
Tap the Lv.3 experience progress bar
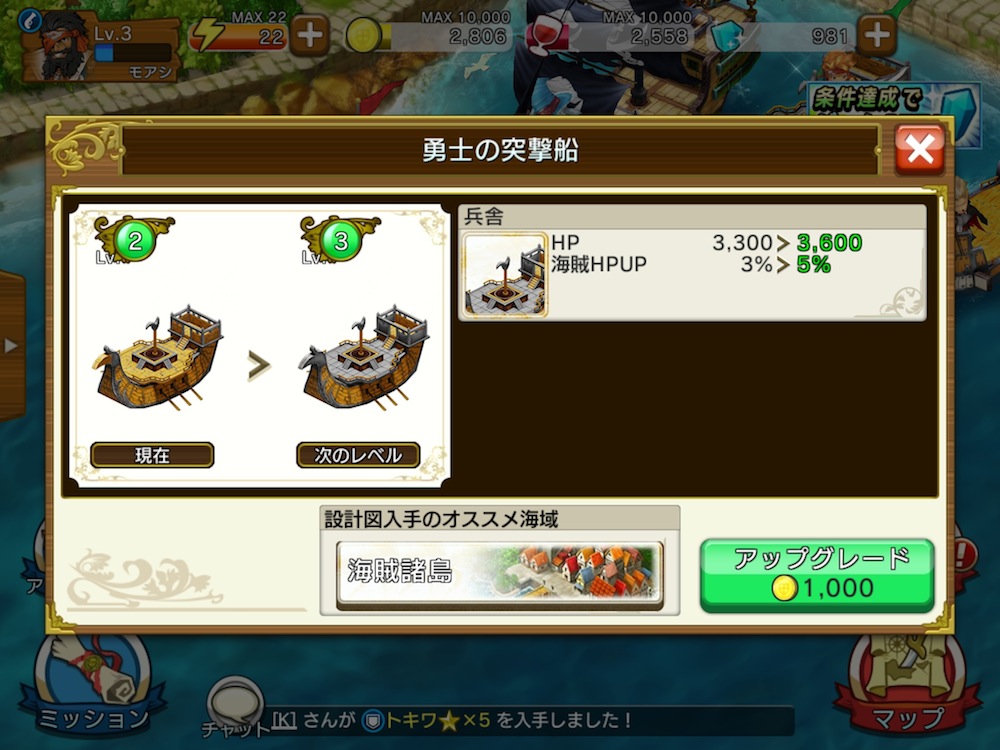click(x=133, y=53)
